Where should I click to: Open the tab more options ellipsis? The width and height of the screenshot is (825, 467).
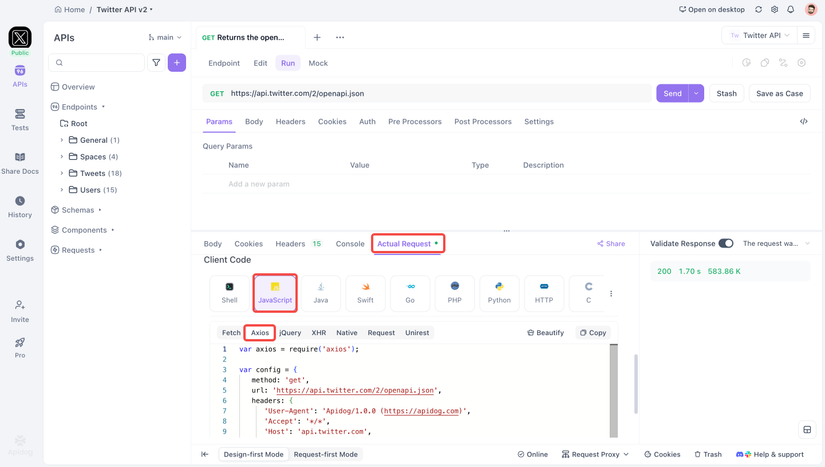340,37
